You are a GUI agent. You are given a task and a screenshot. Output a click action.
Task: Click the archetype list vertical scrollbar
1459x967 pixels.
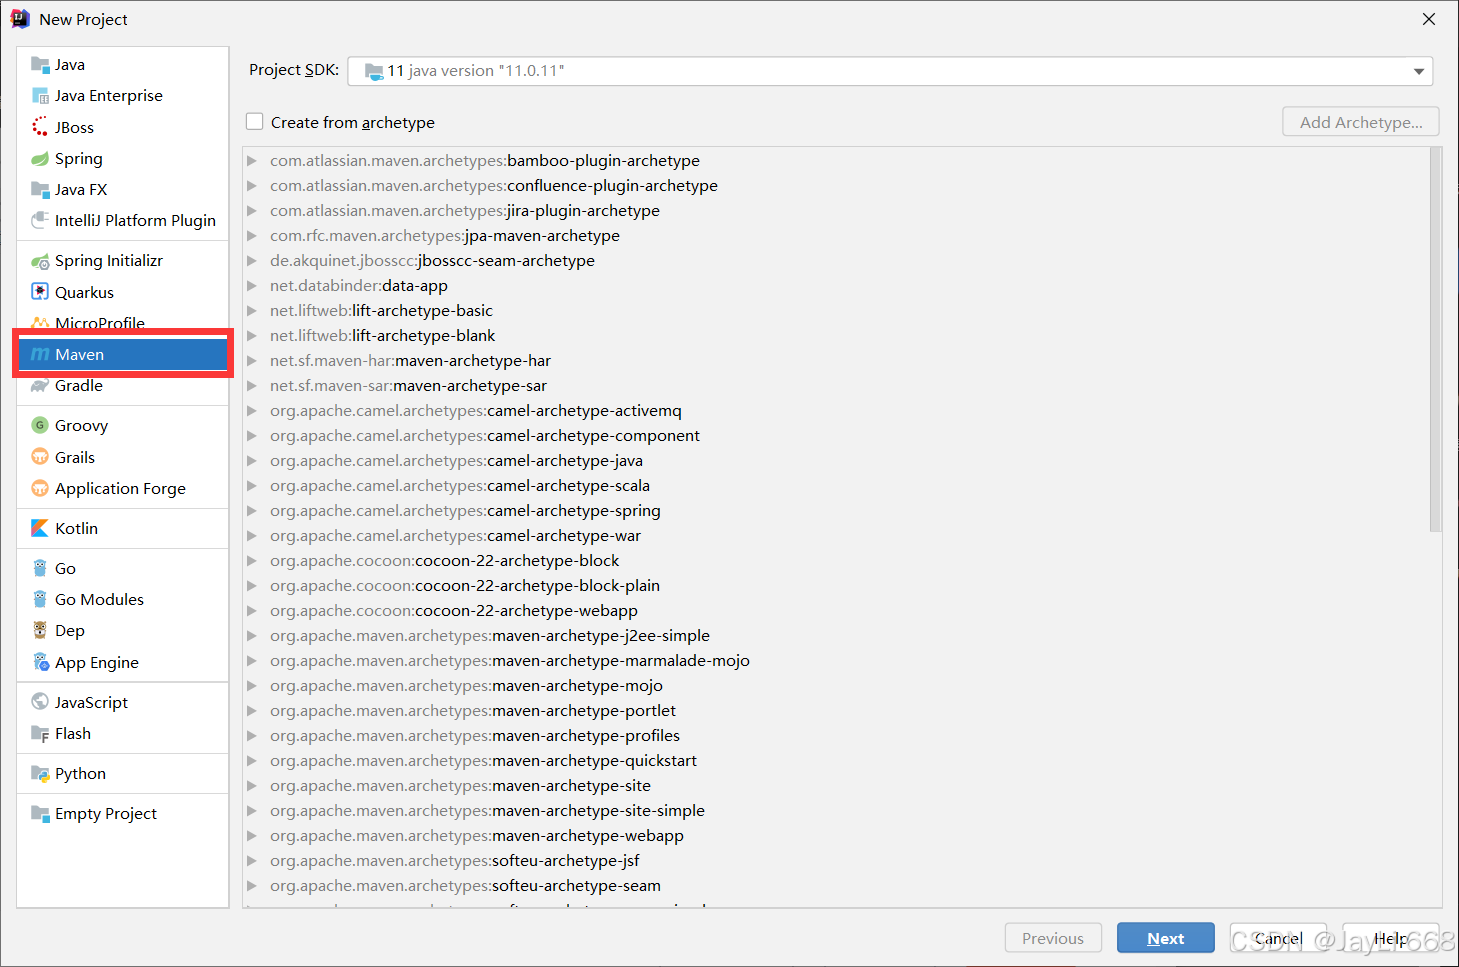pos(1436,340)
